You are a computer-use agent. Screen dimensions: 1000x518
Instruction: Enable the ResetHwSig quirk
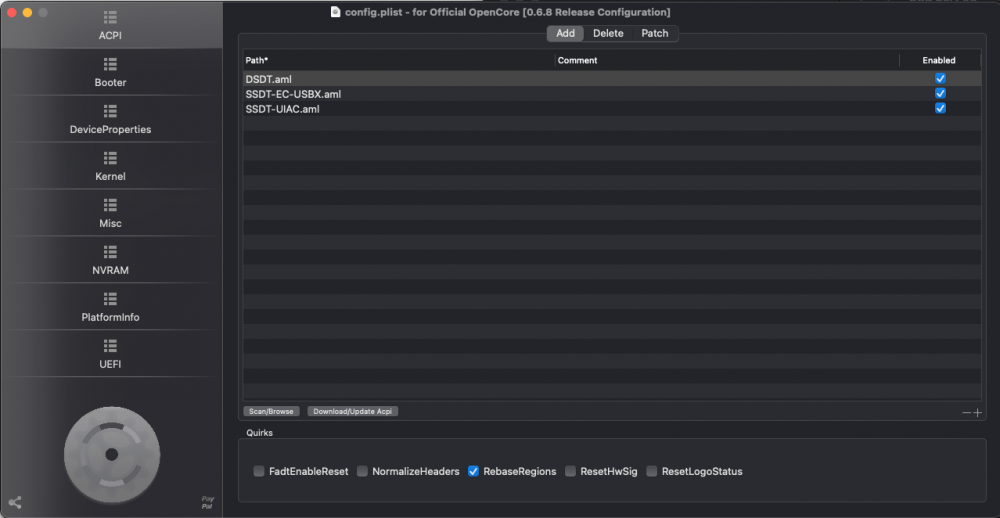pos(570,471)
